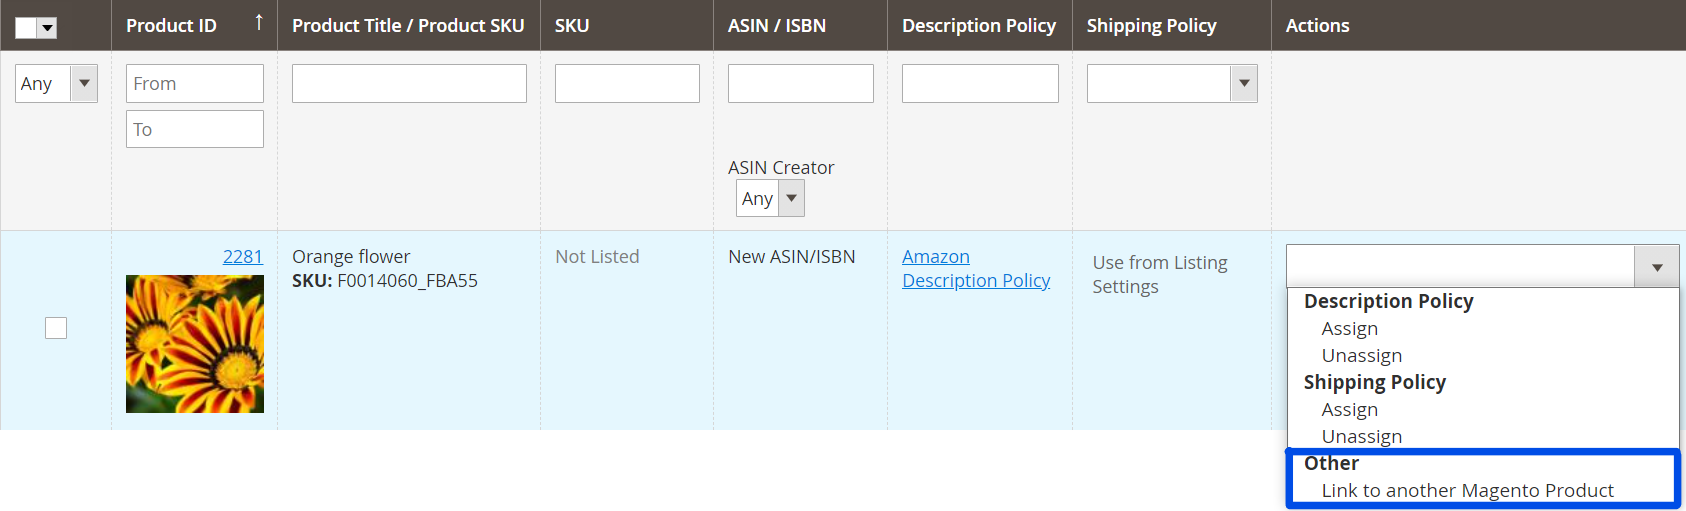
Task: Select Link to another Magento Product
Action: click(x=1467, y=491)
